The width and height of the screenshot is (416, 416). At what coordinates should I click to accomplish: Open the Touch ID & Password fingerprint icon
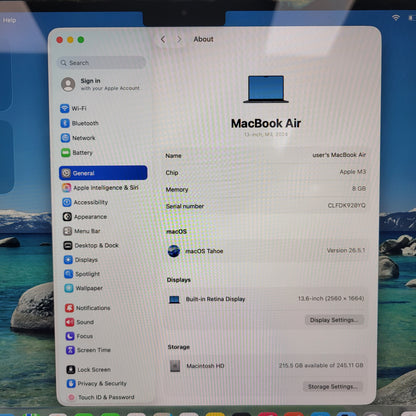click(x=71, y=397)
